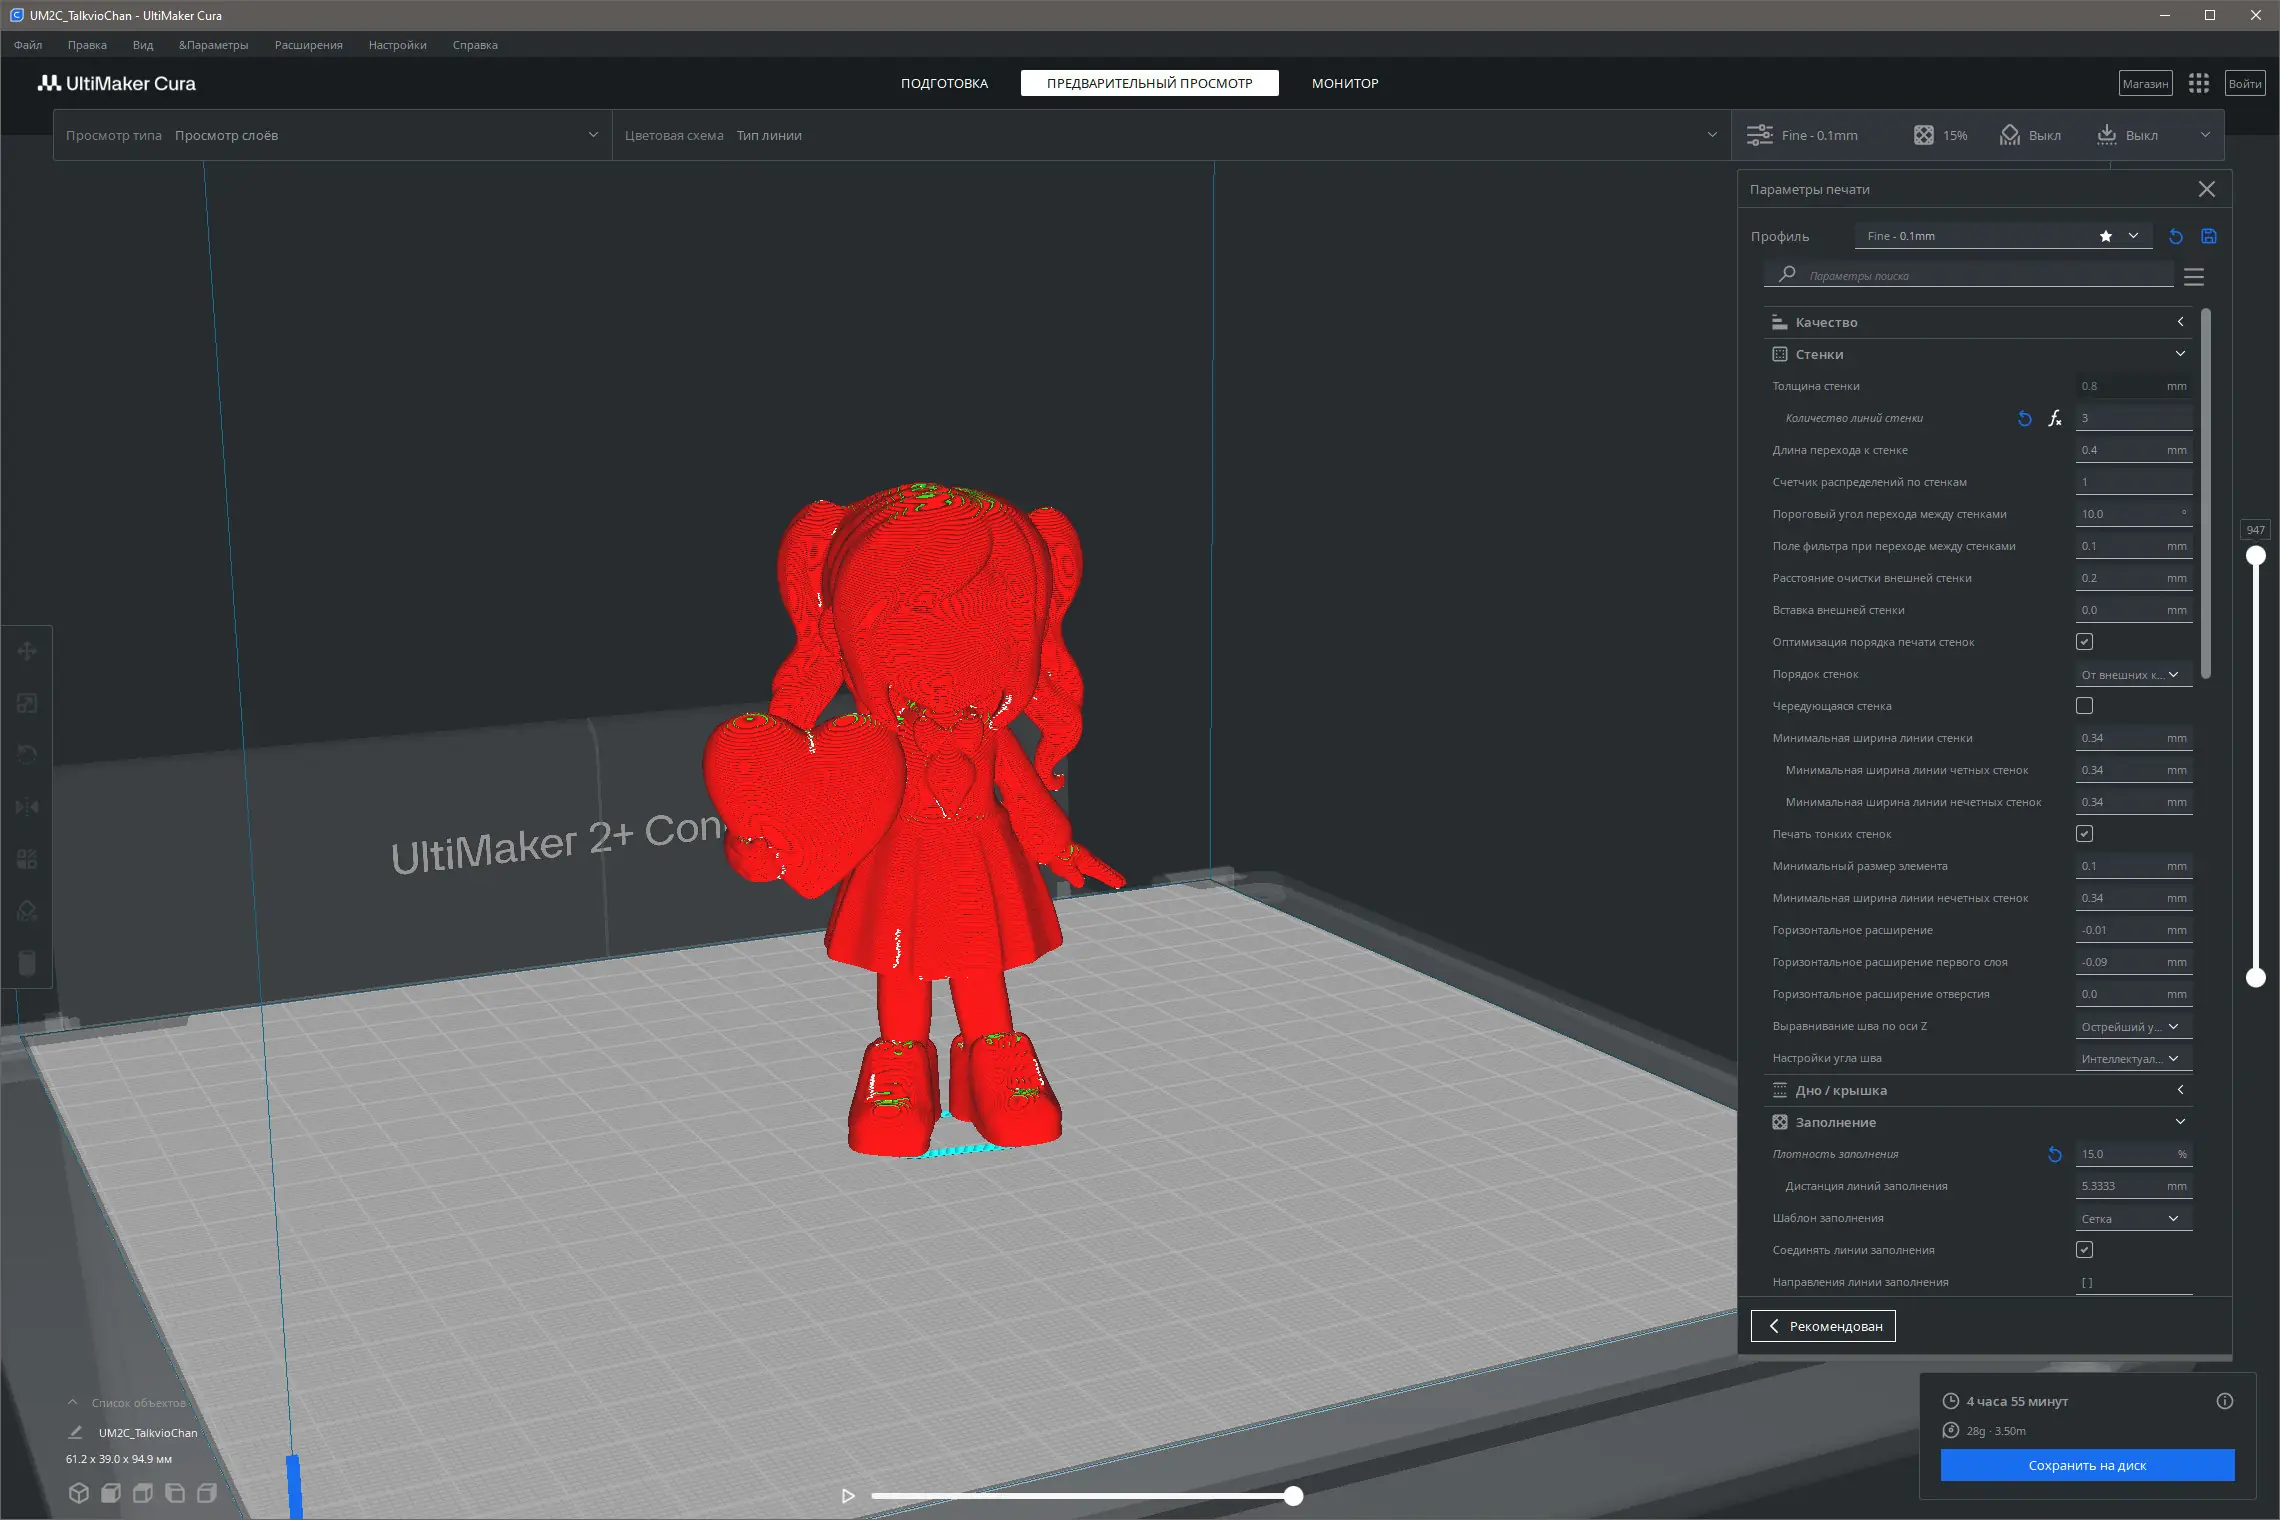Switch to the ПОДГОТОВКА tab
This screenshot has height=1520, width=2280.
pyautogui.click(x=944, y=83)
